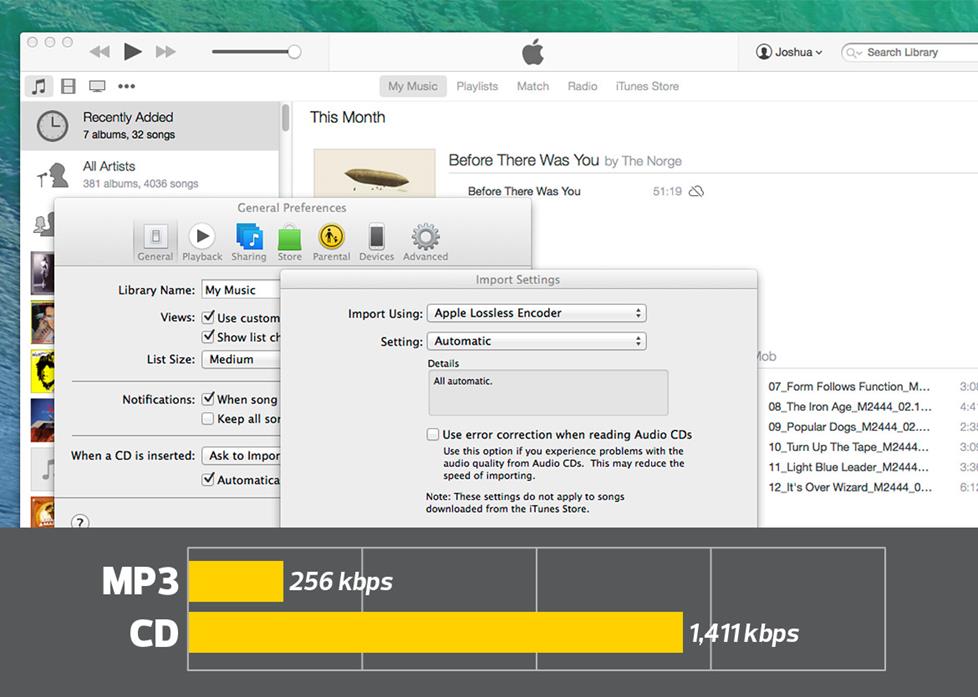Switch to the Movies library icon
This screenshot has width=978, height=697.
point(68,86)
